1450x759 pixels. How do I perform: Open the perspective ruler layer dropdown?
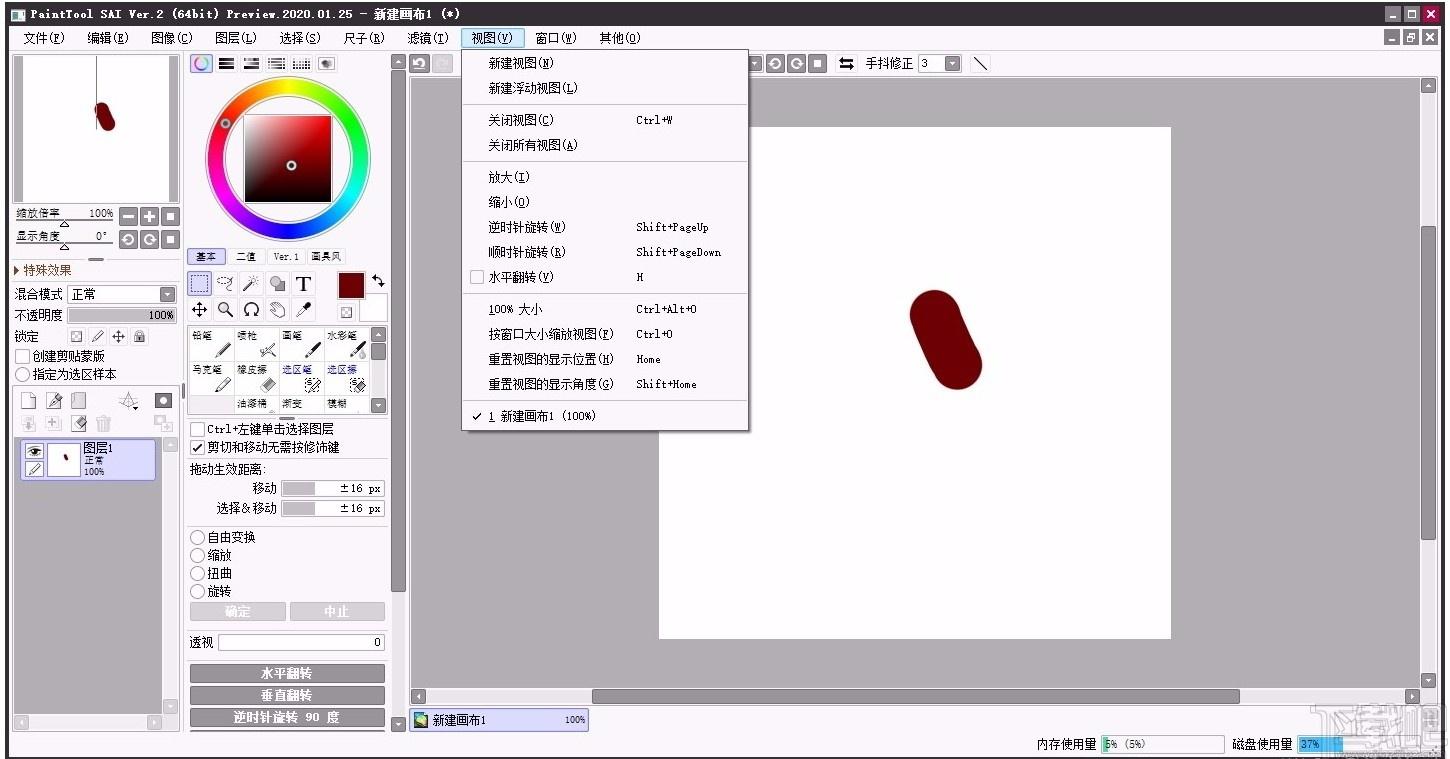(x=129, y=401)
